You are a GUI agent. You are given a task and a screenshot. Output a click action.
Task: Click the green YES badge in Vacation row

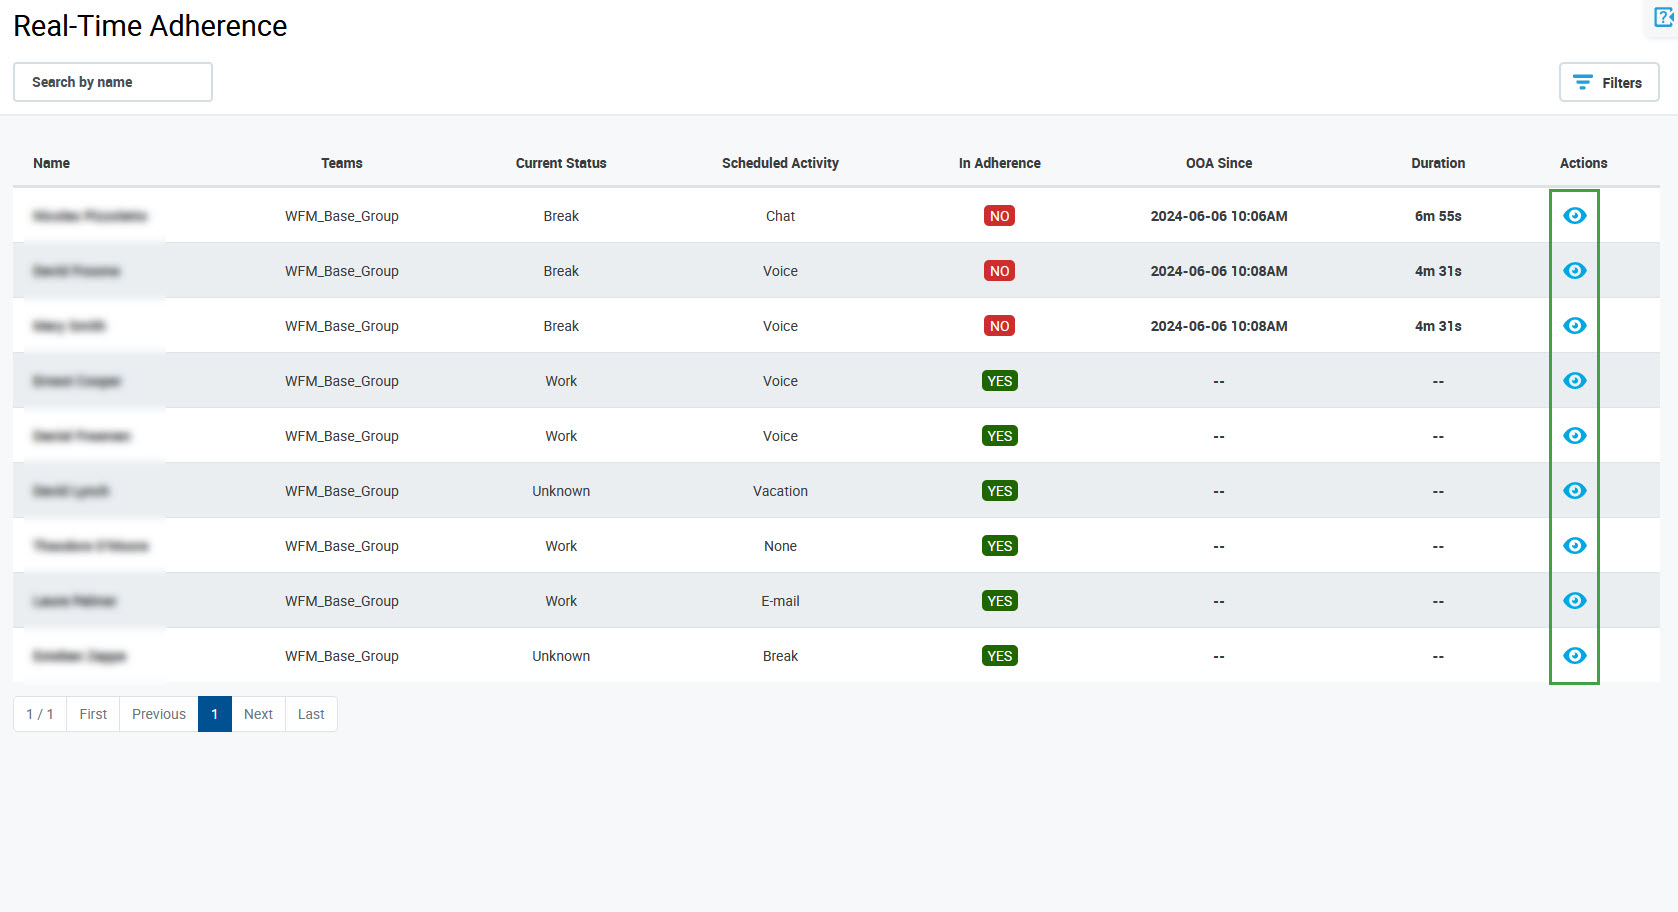999,491
